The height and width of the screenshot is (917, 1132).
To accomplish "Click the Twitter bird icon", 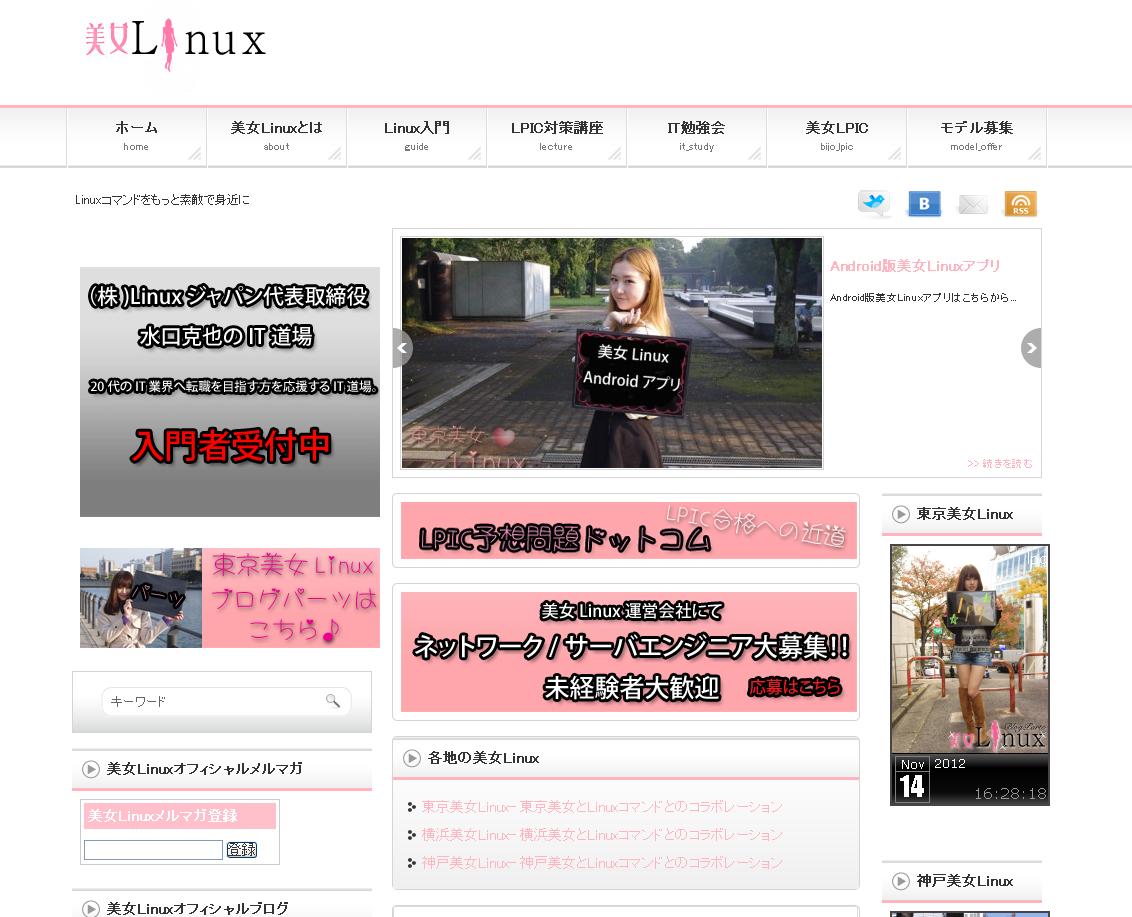I will click(874, 204).
